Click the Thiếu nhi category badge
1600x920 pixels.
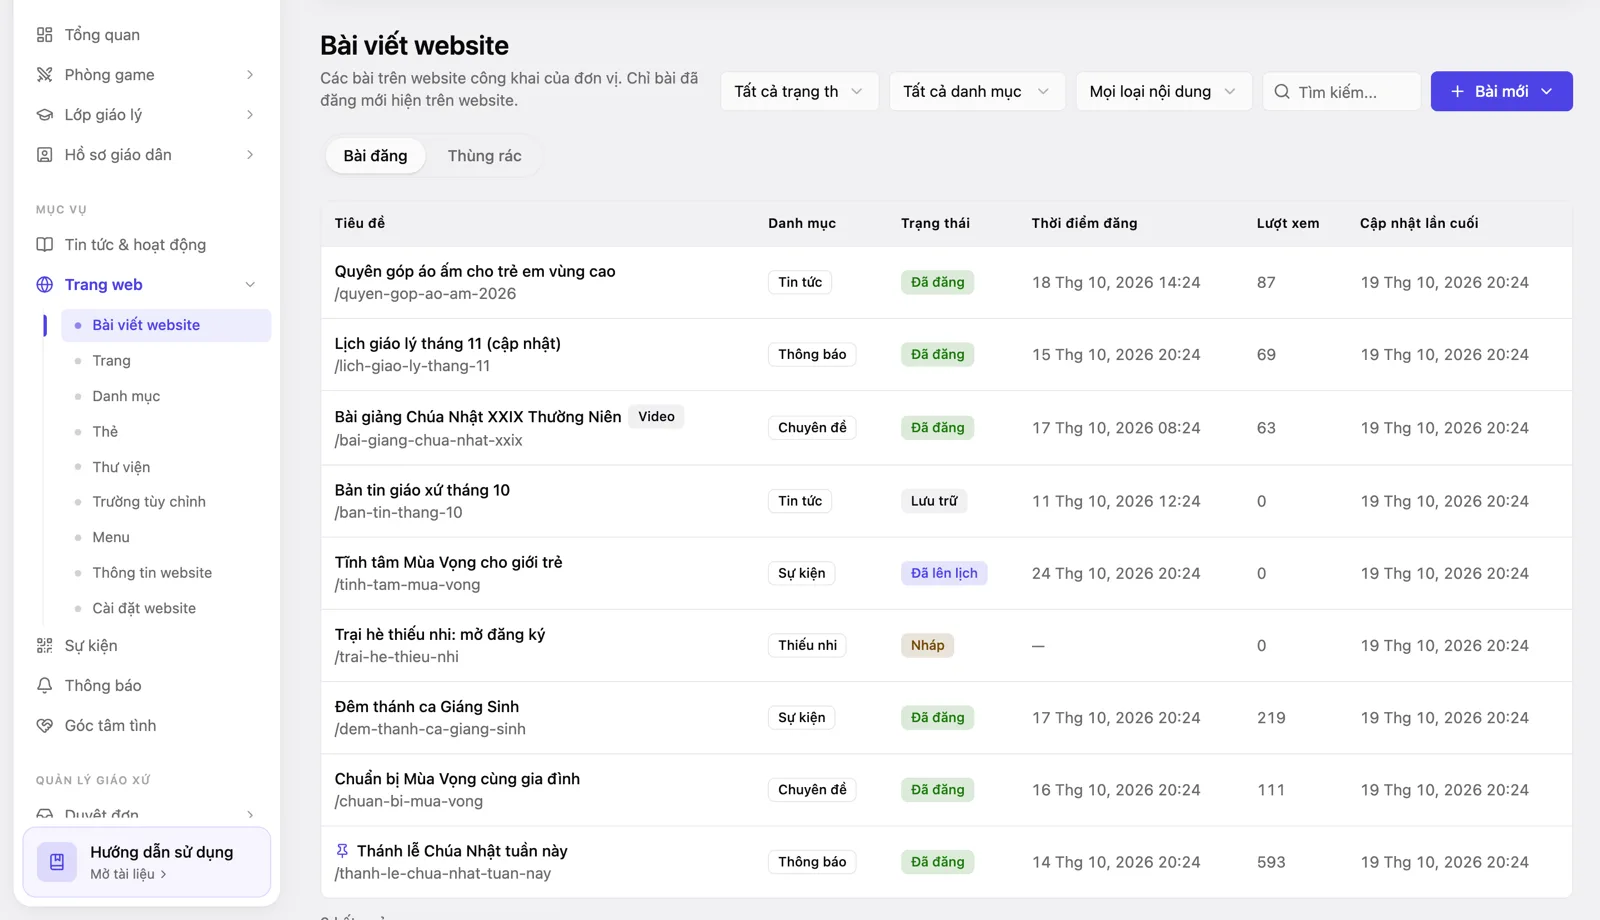coord(807,645)
